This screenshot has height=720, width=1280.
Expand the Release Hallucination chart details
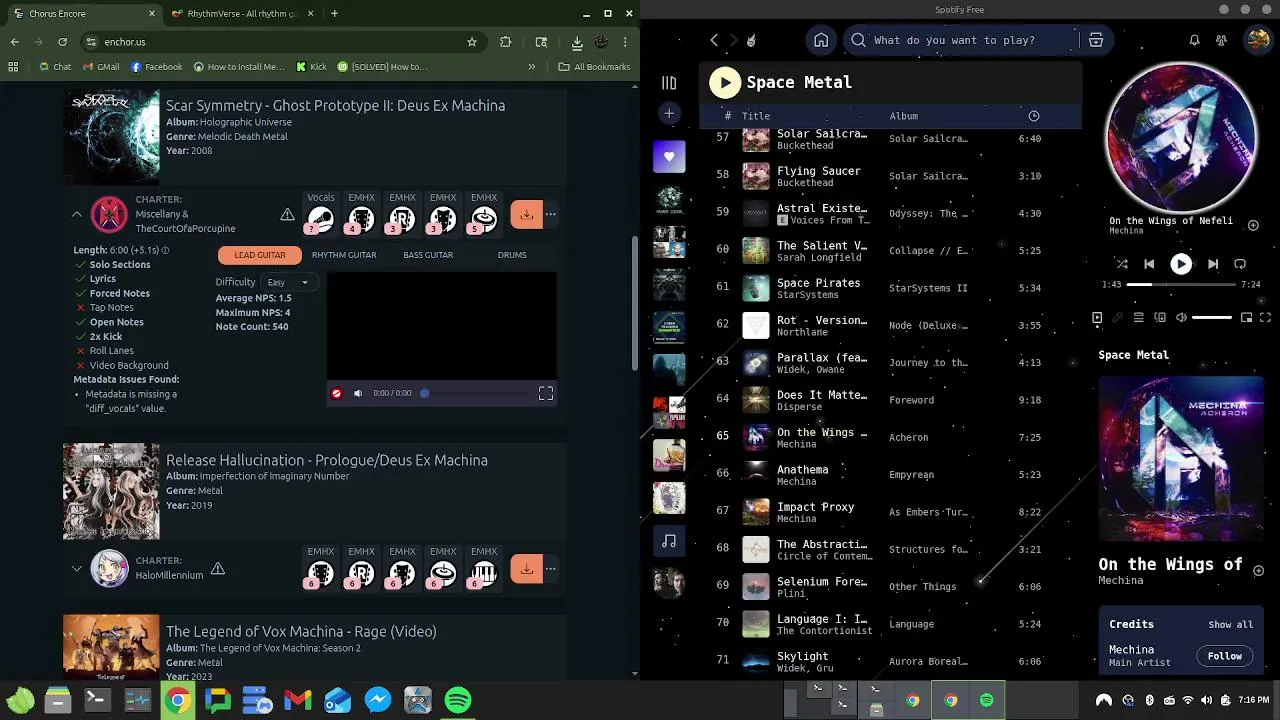[x=76, y=569]
